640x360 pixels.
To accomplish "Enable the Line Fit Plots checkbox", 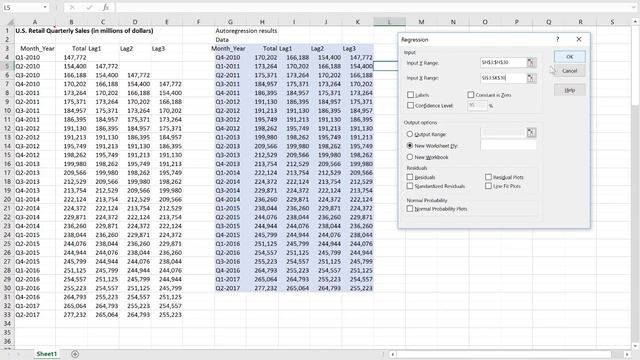I will 488,186.
